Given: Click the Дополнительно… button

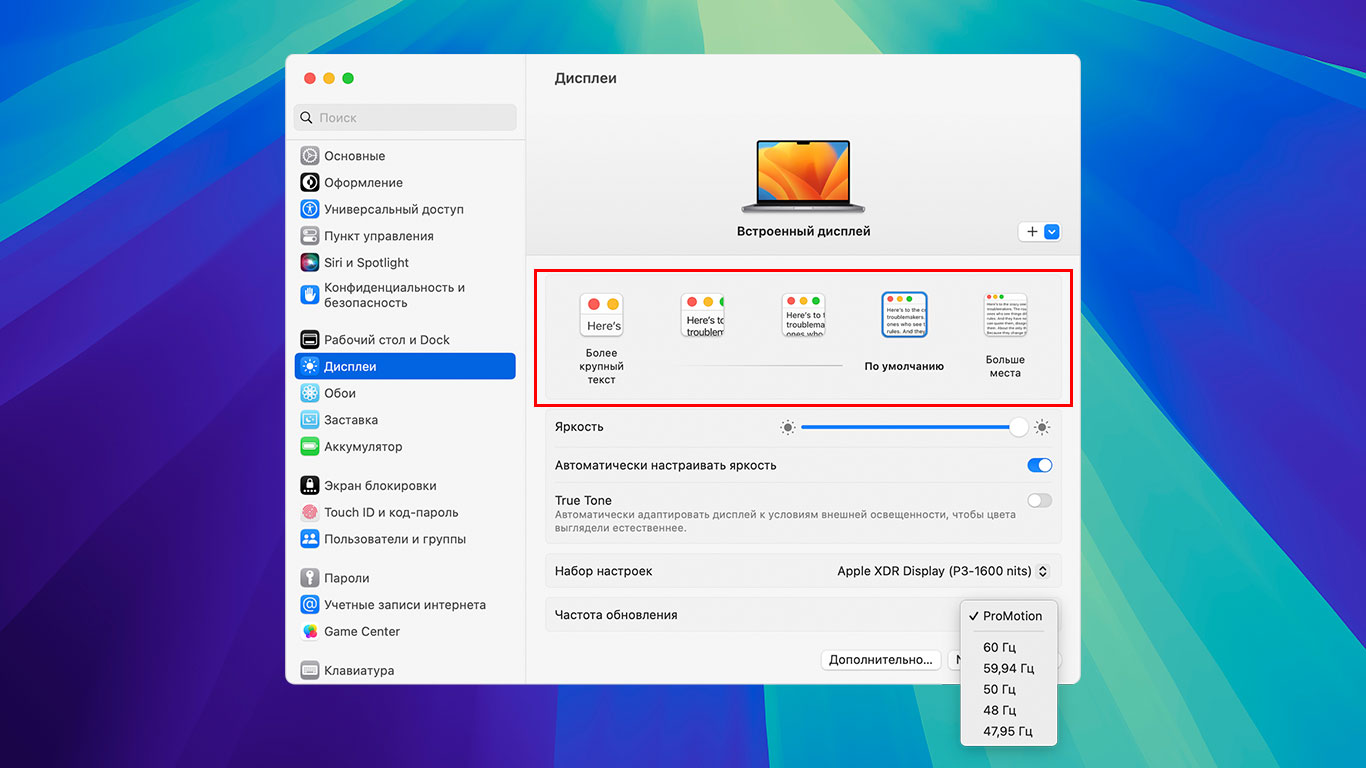Looking at the screenshot, I should 880,660.
